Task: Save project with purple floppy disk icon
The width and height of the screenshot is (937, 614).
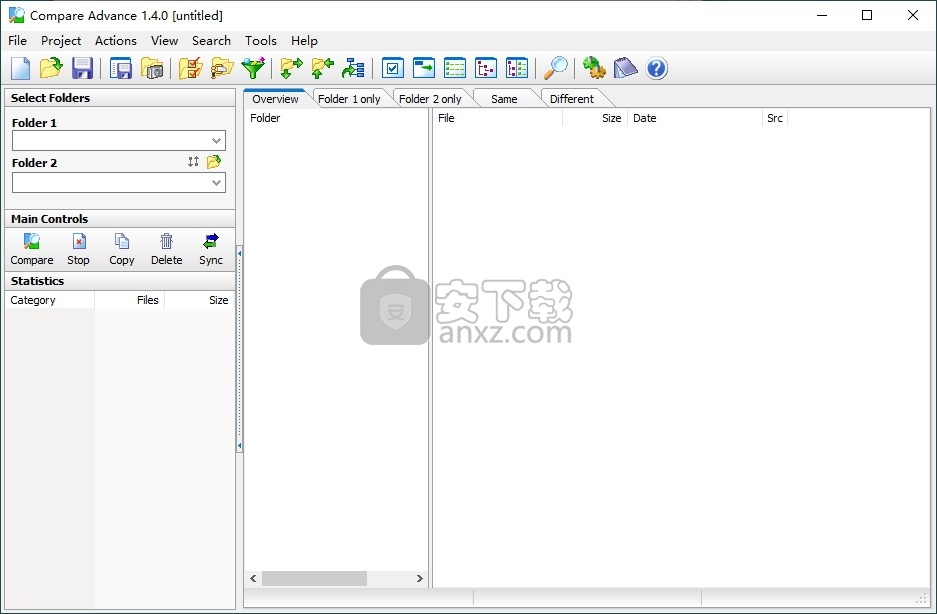Action: point(82,68)
